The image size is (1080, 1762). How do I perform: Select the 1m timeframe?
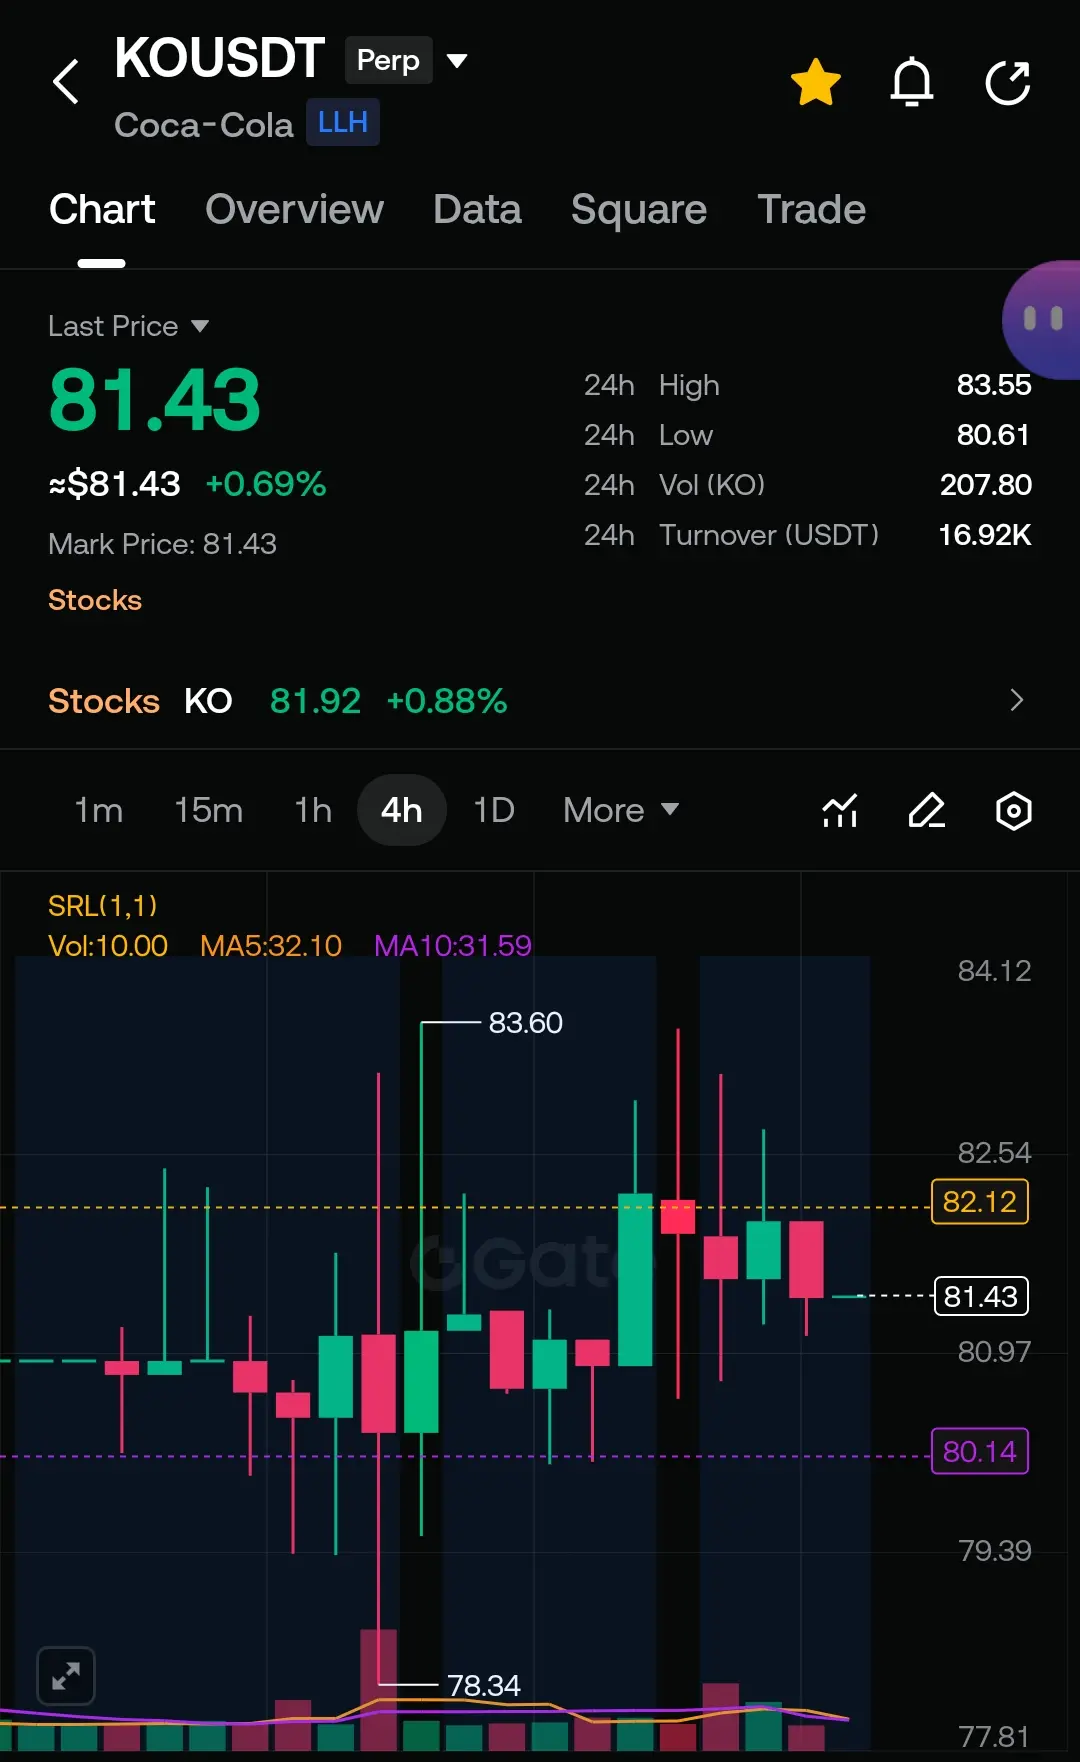click(98, 810)
